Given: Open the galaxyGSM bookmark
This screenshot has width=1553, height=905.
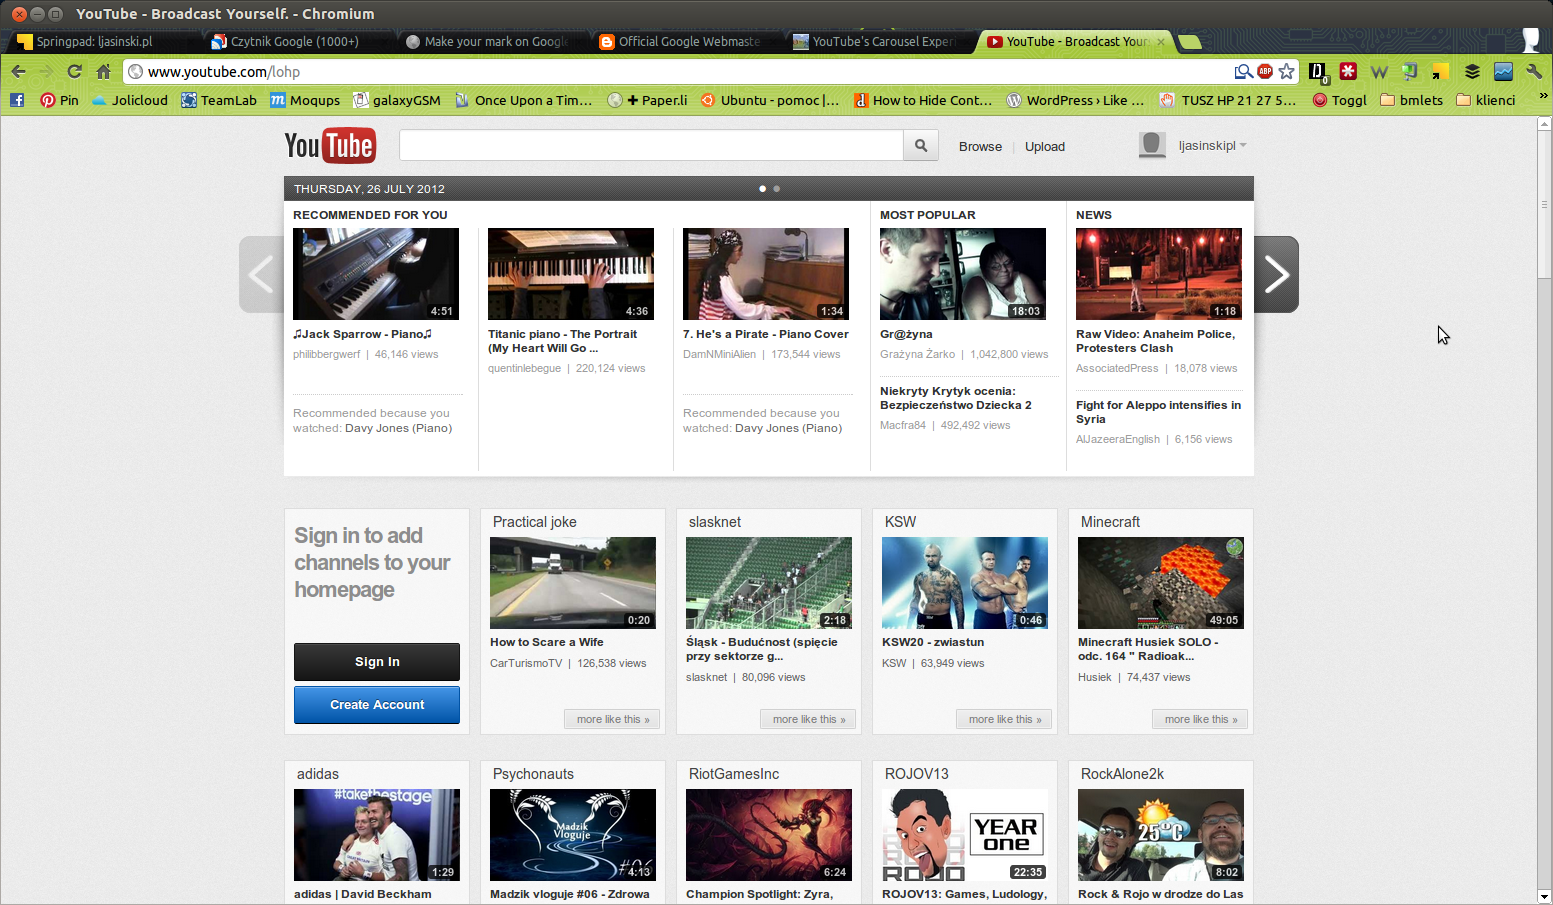Looking at the screenshot, I should tap(397, 100).
